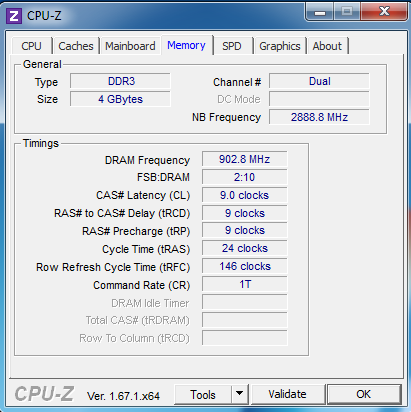Minimize the CPU-Z window

click(x=320, y=13)
